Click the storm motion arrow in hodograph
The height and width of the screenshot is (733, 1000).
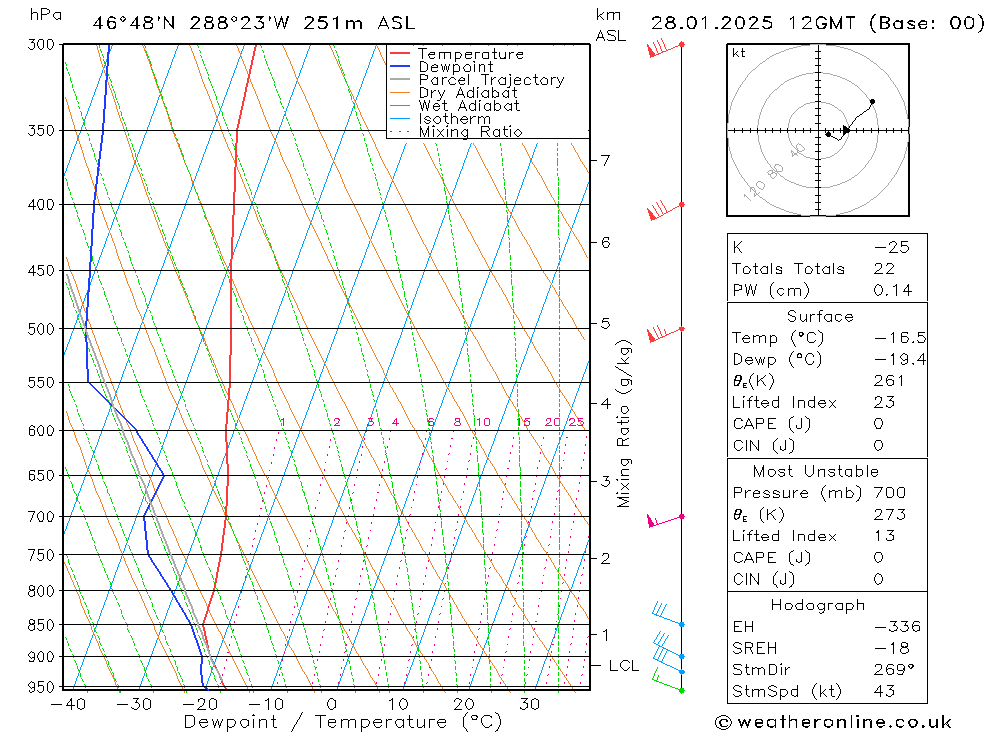point(846,130)
